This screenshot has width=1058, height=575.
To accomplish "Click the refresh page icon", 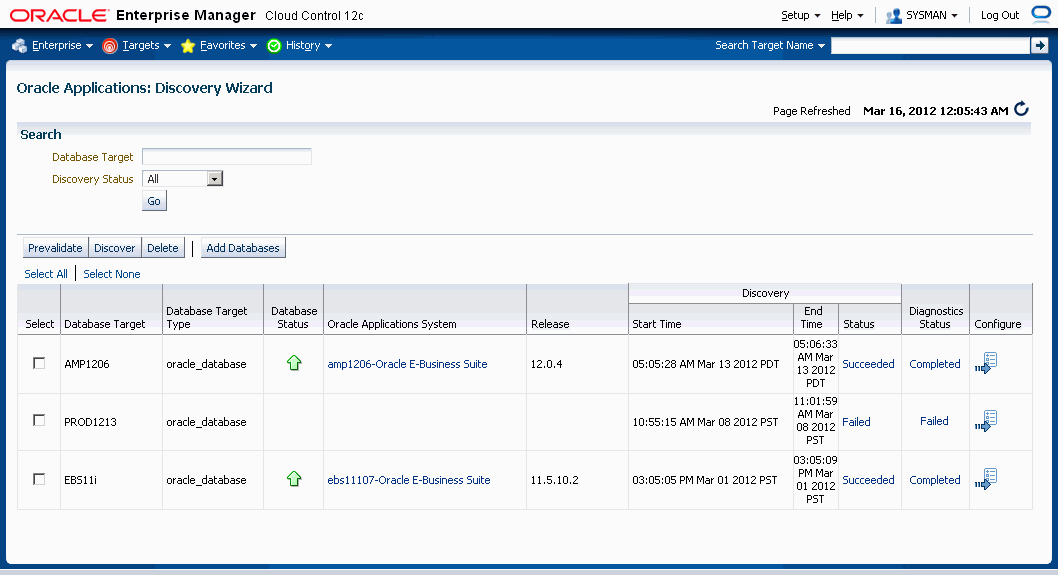I will (x=1022, y=109).
